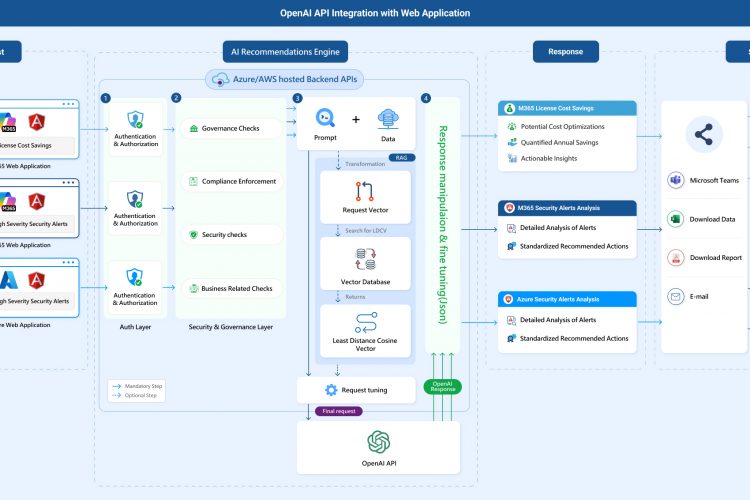Click the Potential Cost Optimizations icon
Viewport: 750px width, 500px height.
[512, 127]
